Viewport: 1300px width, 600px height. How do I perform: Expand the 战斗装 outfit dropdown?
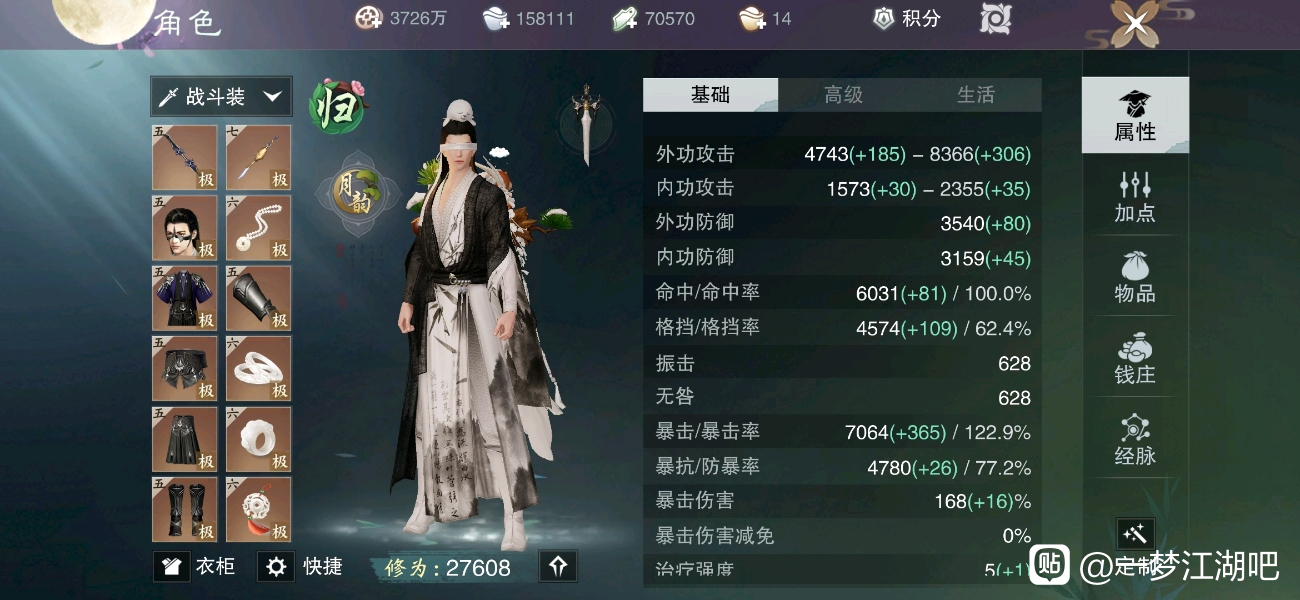222,97
